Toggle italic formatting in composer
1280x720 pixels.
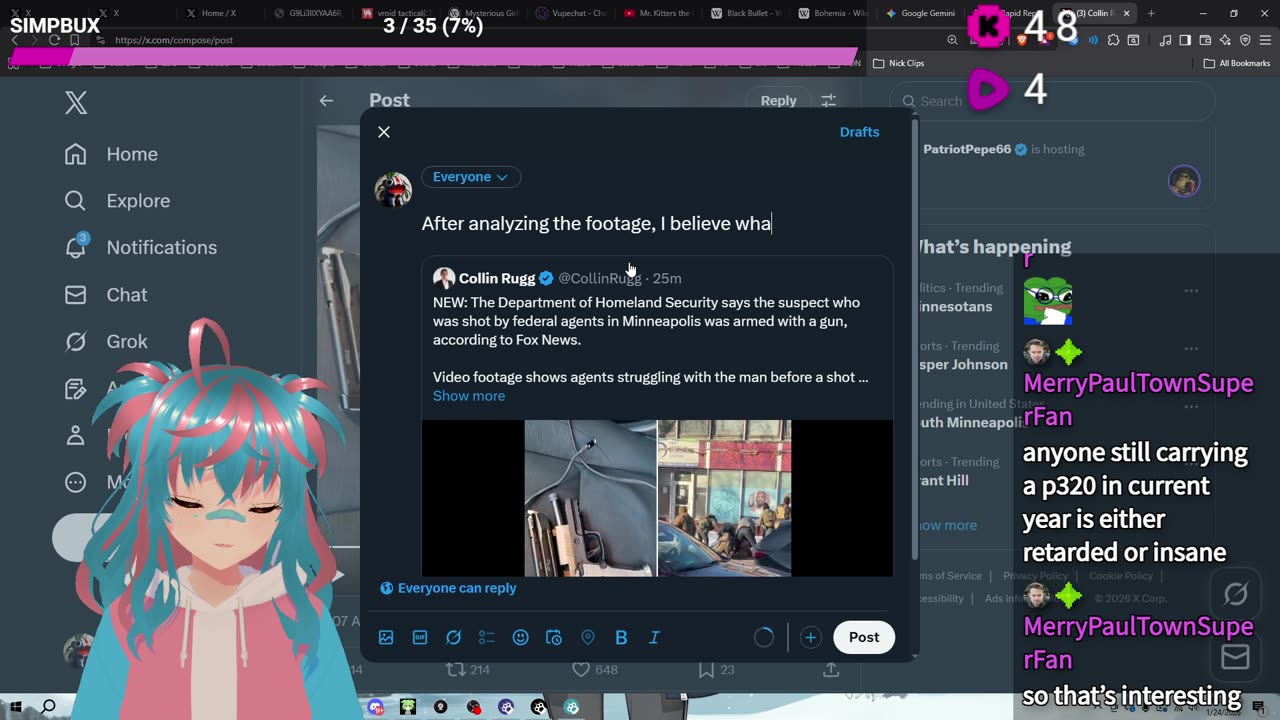(x=654, y=637)
